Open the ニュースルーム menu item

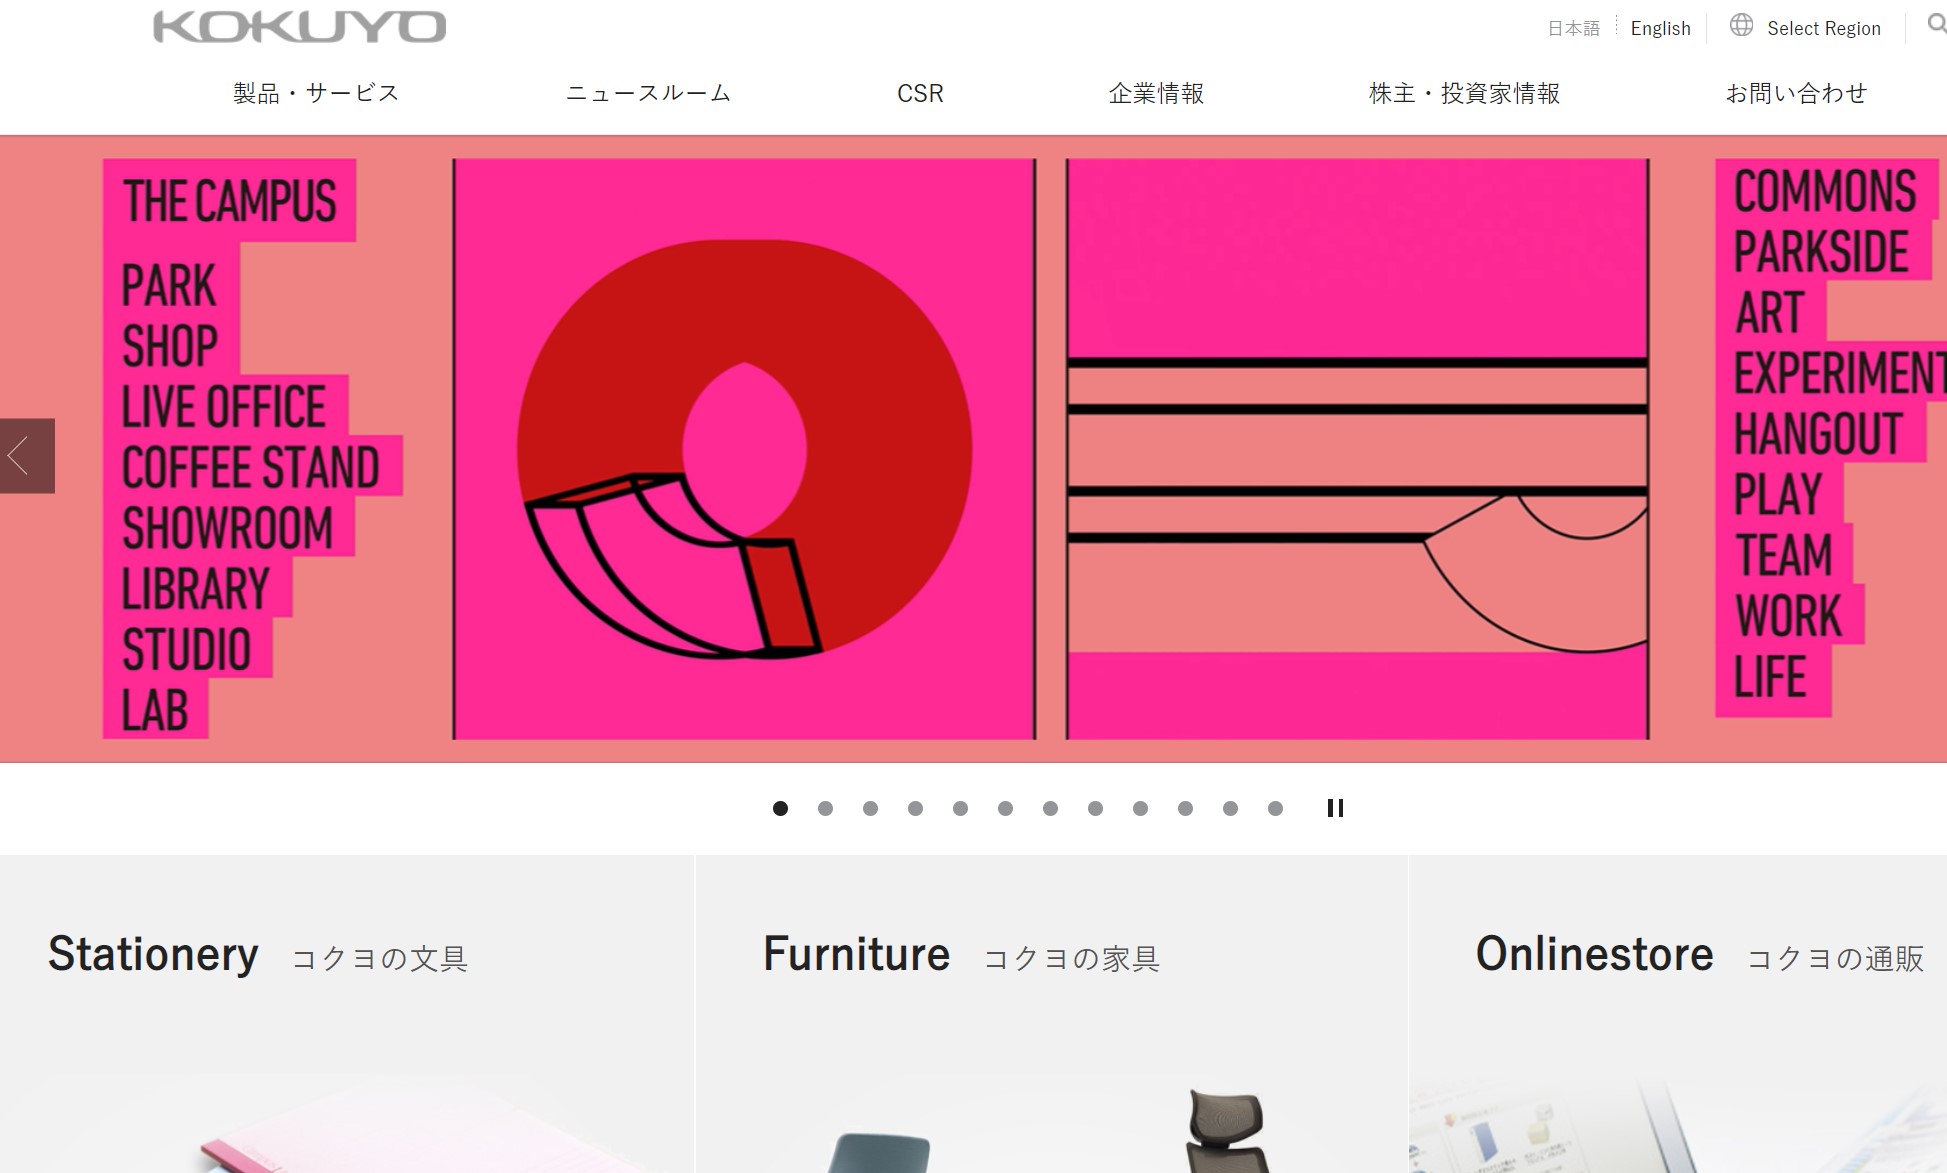pos(648,93)
